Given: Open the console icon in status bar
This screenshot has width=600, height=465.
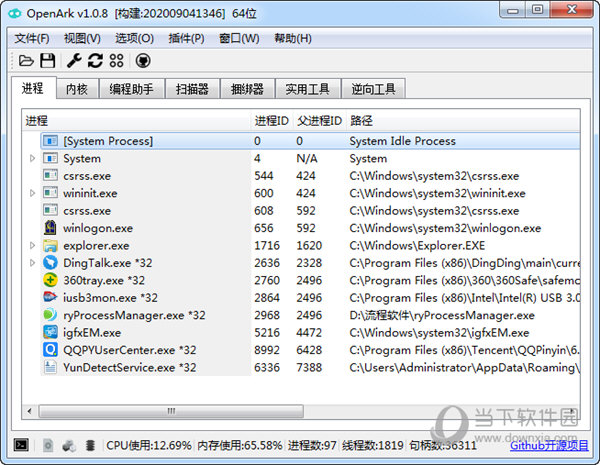Looking at the screenshot, I should click(21, 445).
